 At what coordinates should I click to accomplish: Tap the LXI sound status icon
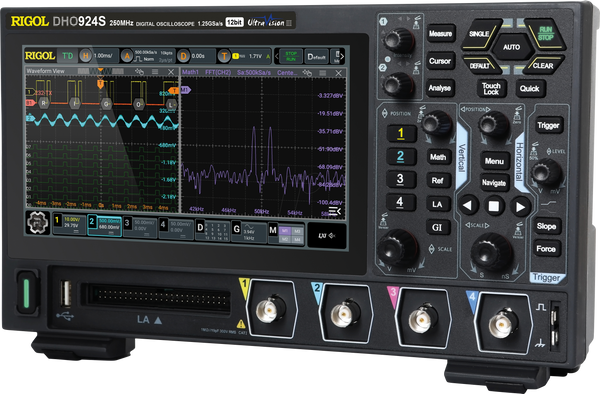click(x=326, y=236)
